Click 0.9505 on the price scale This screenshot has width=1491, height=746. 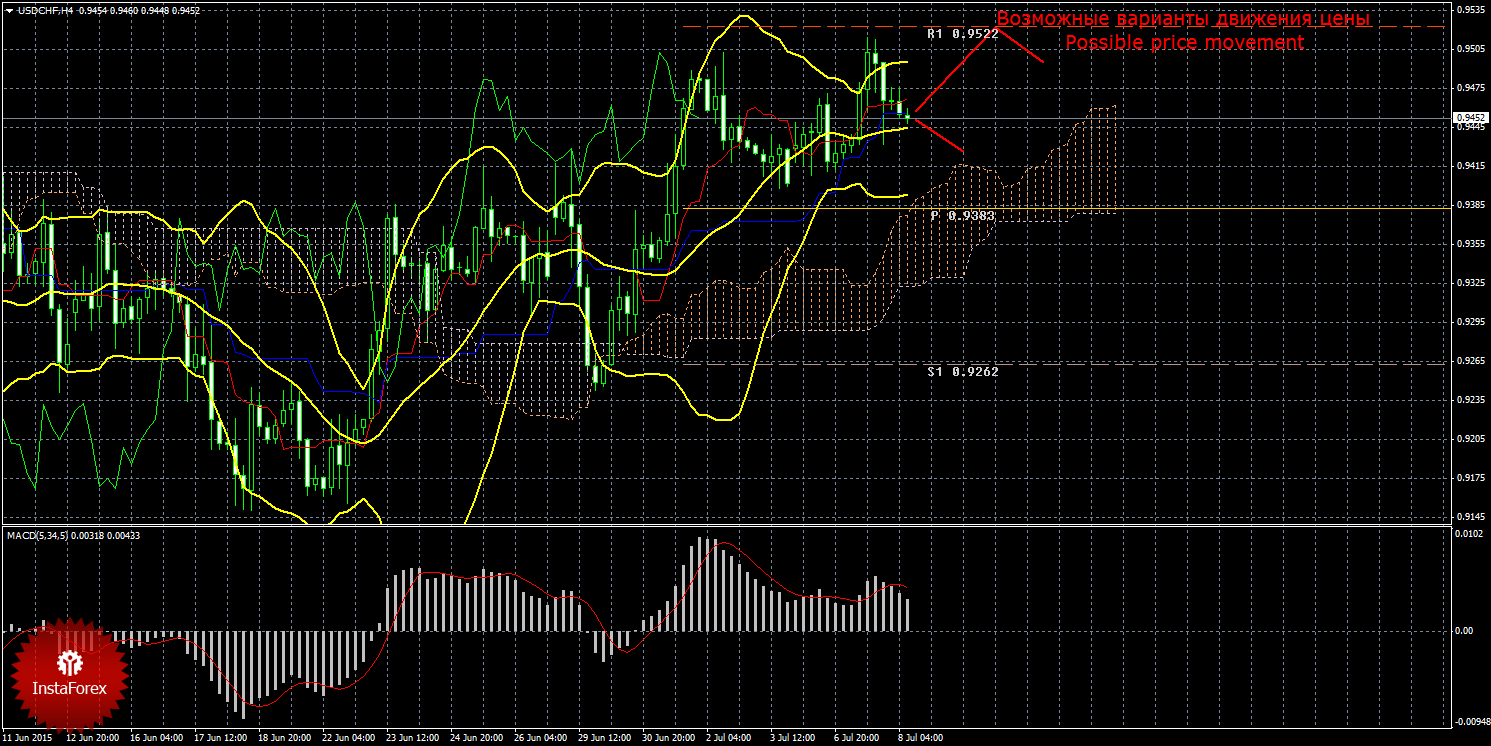1469,48
